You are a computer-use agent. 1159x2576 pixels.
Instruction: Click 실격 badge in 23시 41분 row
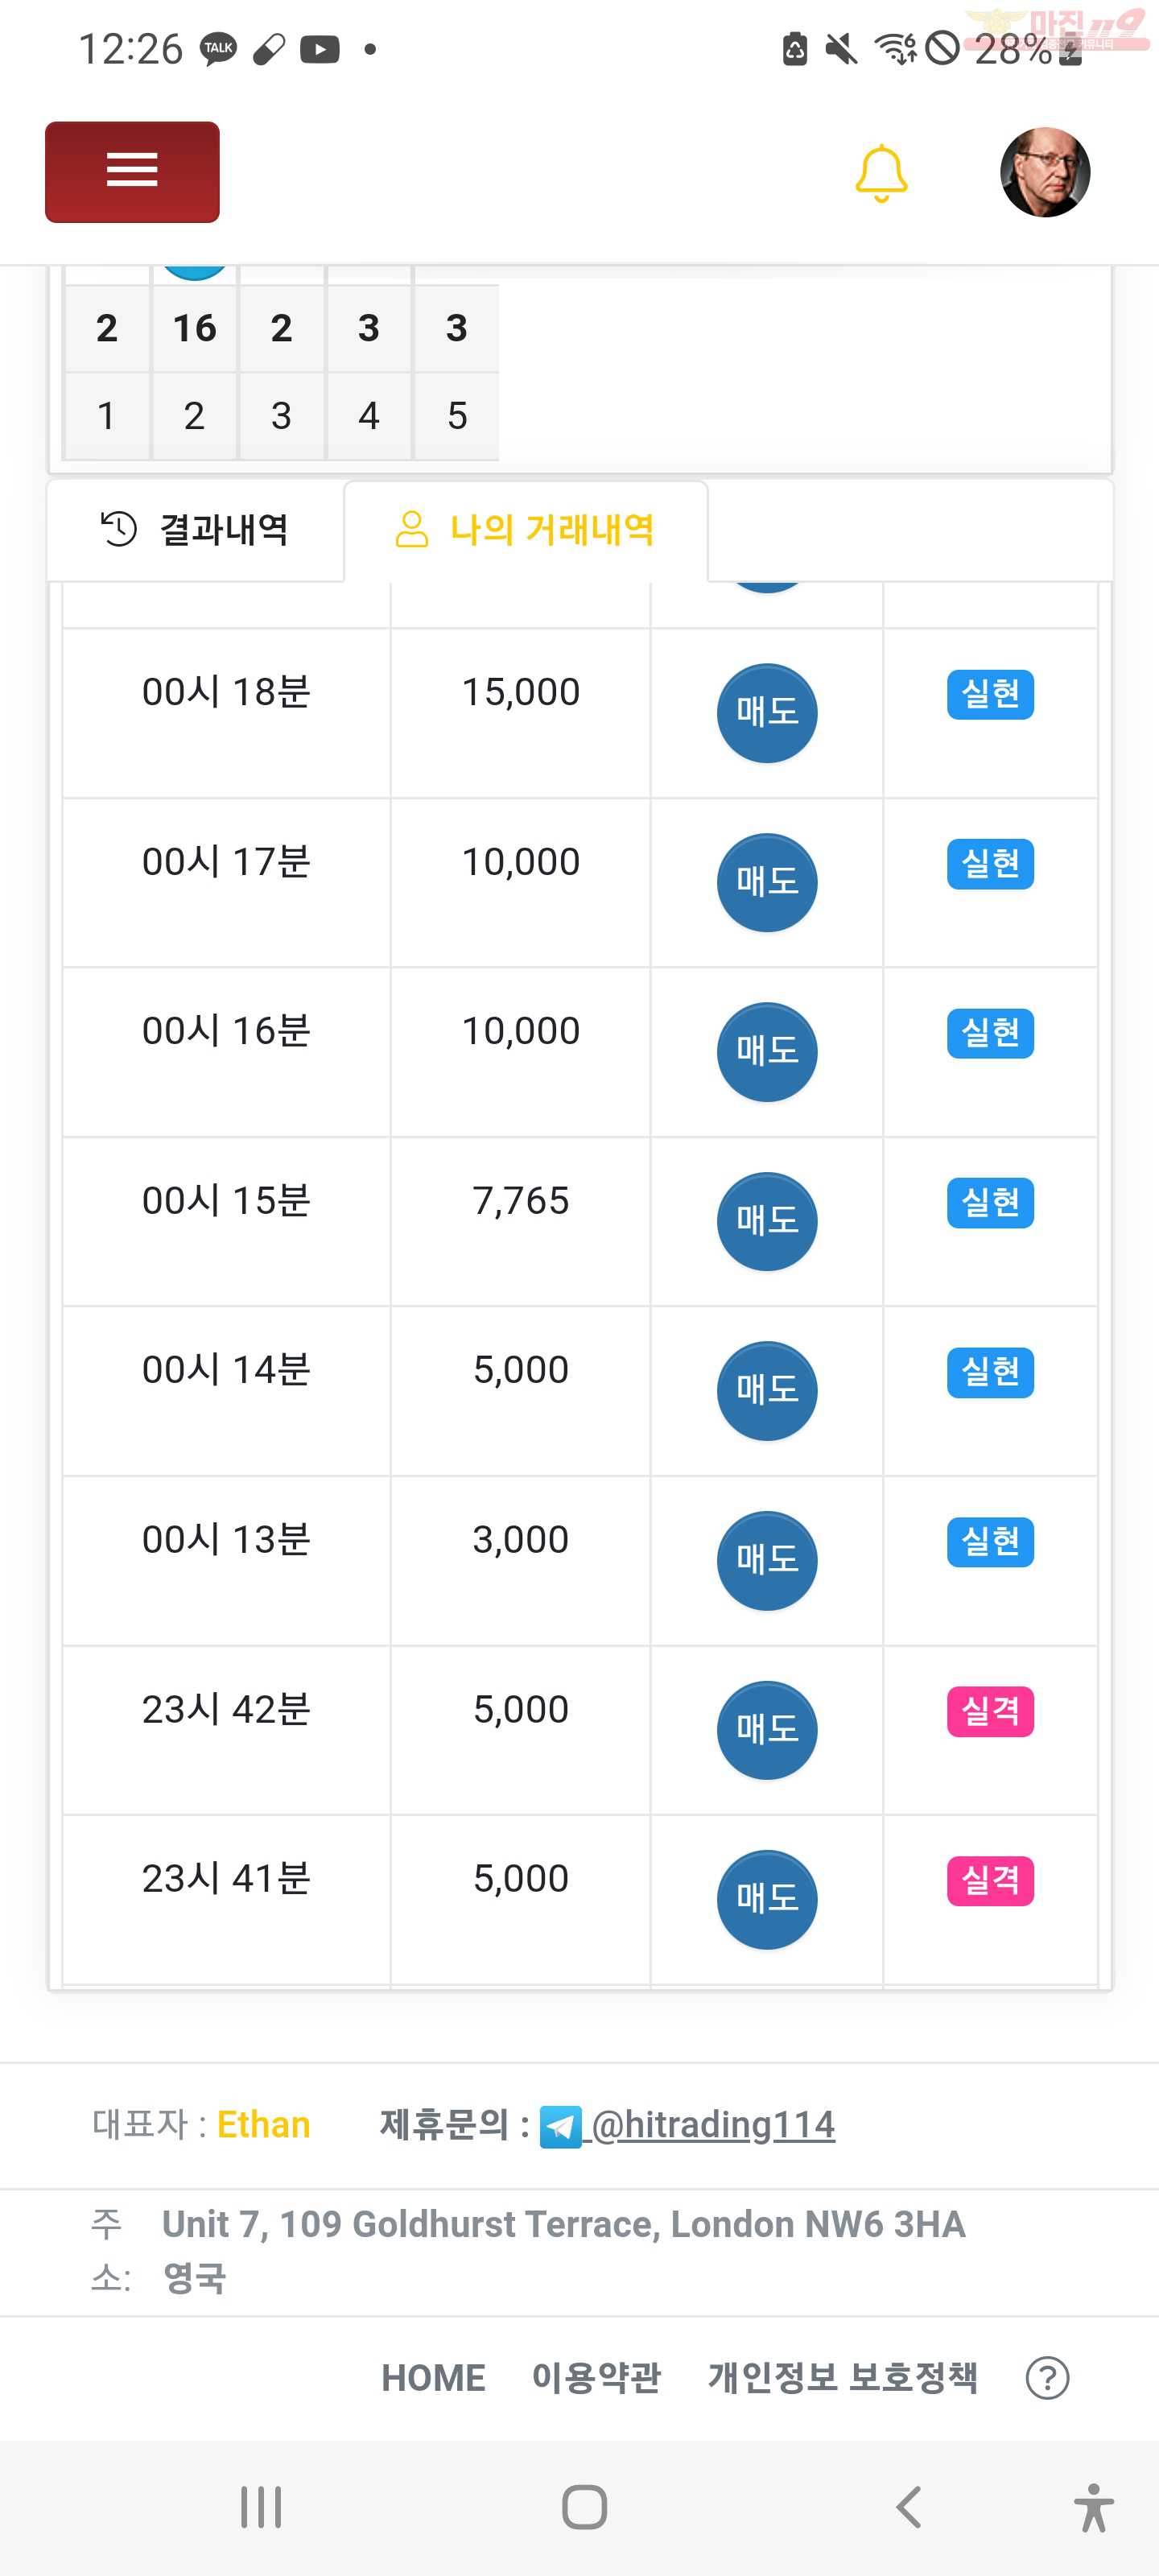pyautogui.click(x=990, y=1880)
